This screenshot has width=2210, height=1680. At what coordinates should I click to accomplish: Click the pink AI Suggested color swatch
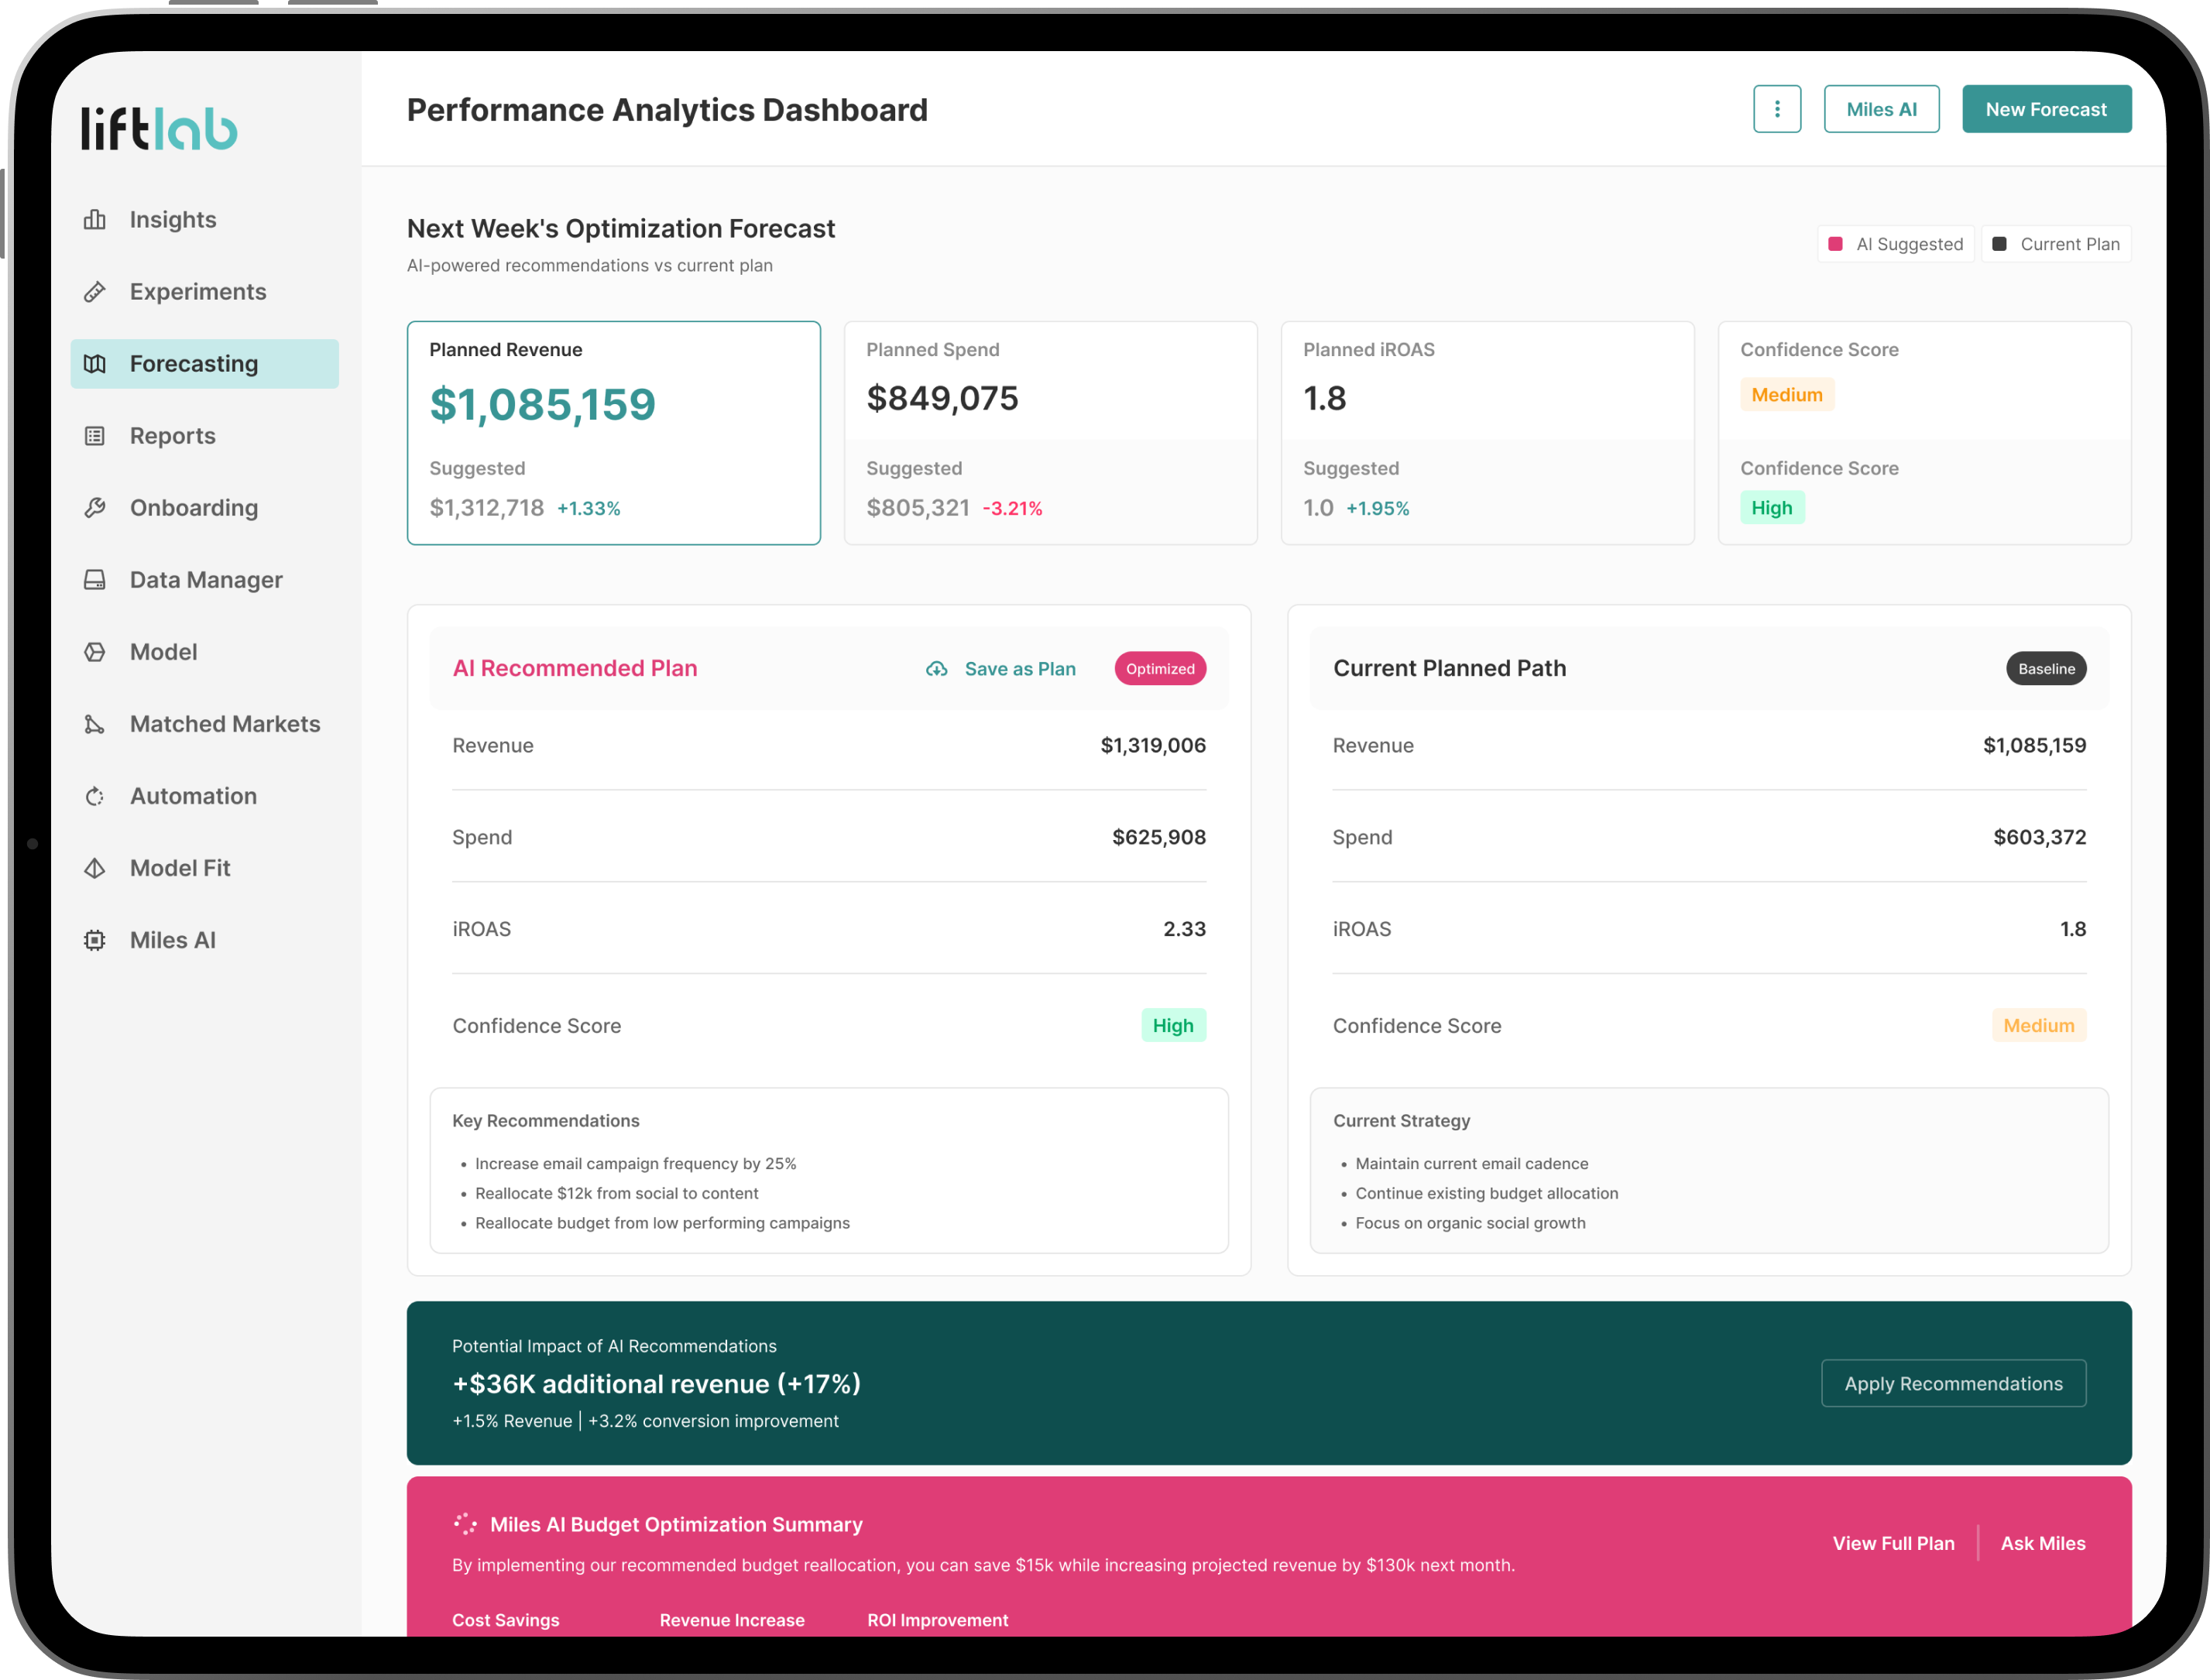click(x=1835, y=244)
